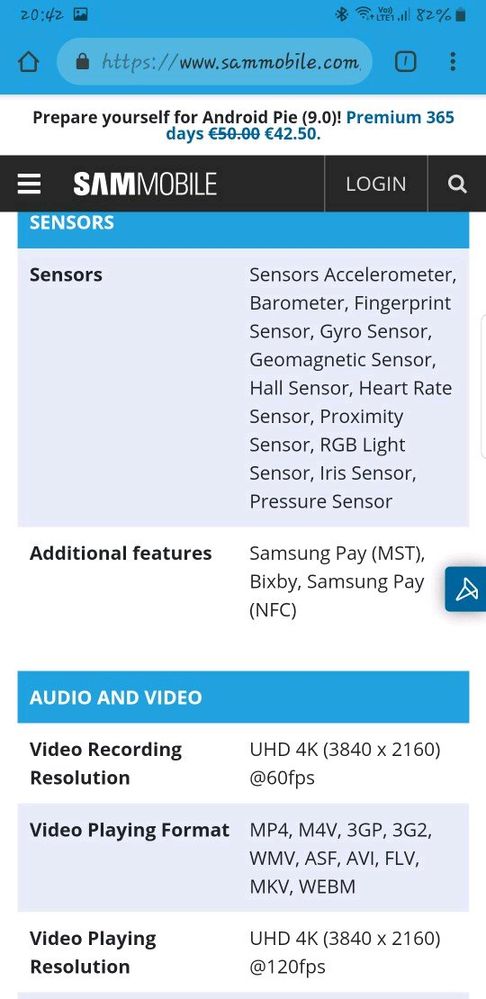Viewport: 486px width, 999px height.
Task: Tap the AUDIO AND VIDEO section header
Action: [243, 697]
